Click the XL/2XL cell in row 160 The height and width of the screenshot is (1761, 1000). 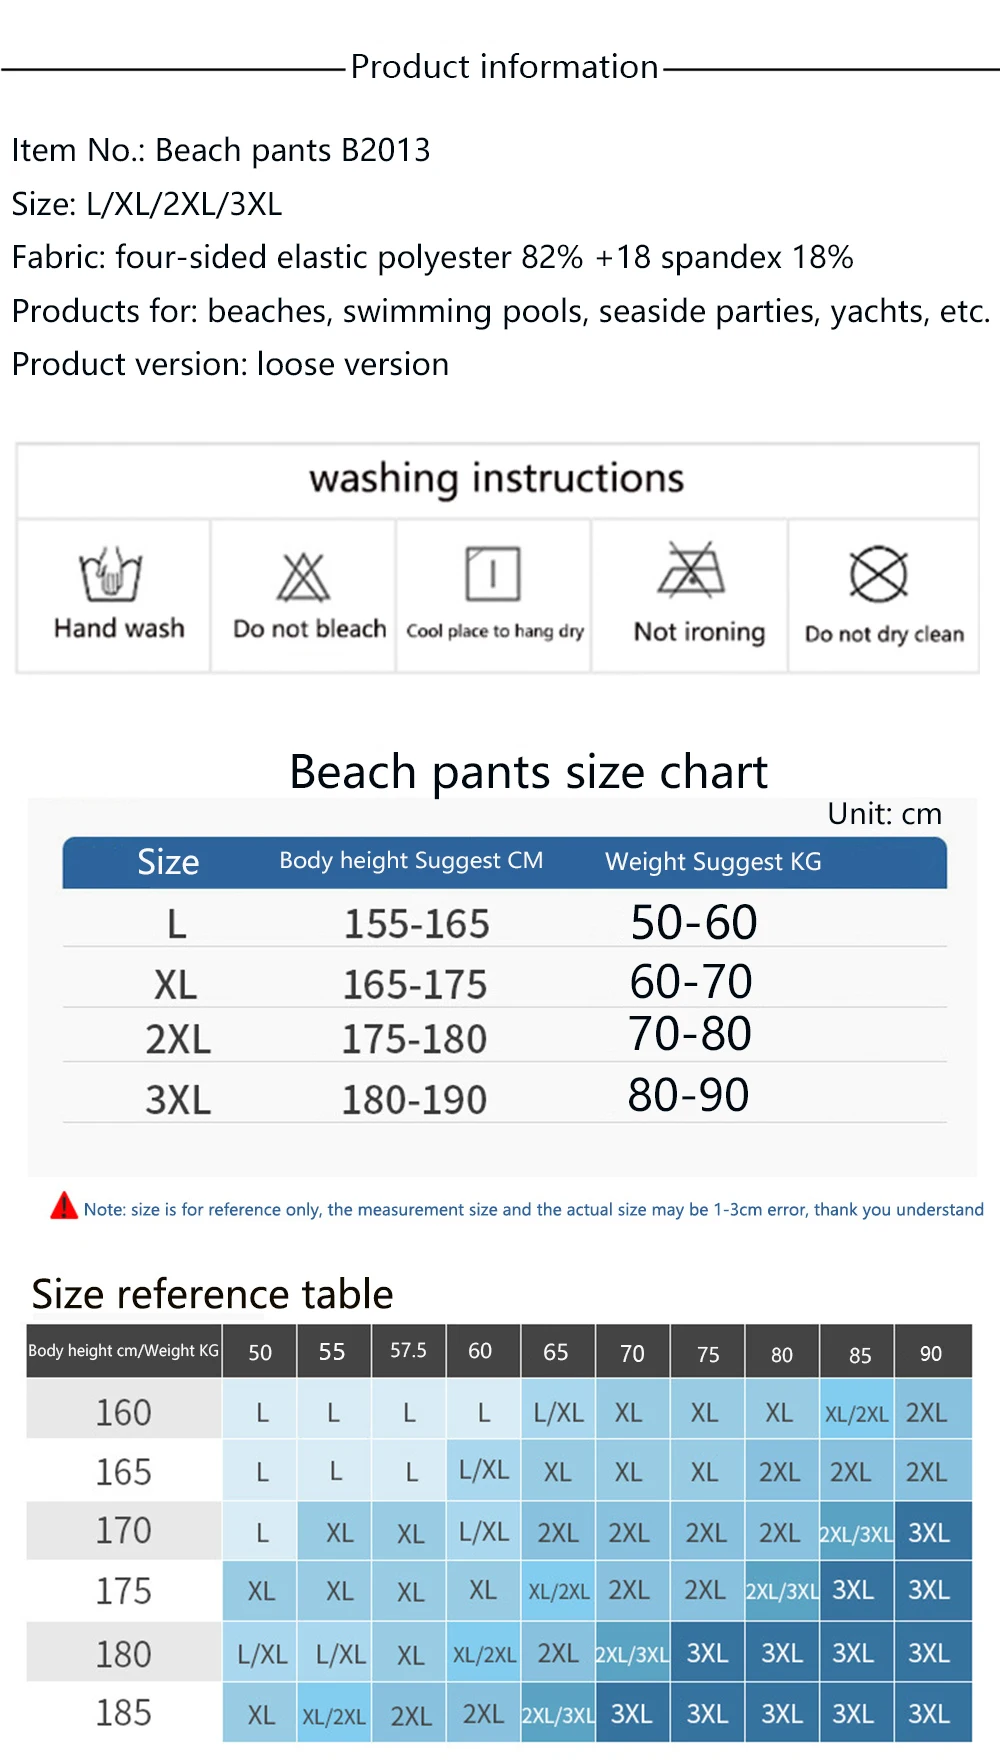tap(857, 1413)
